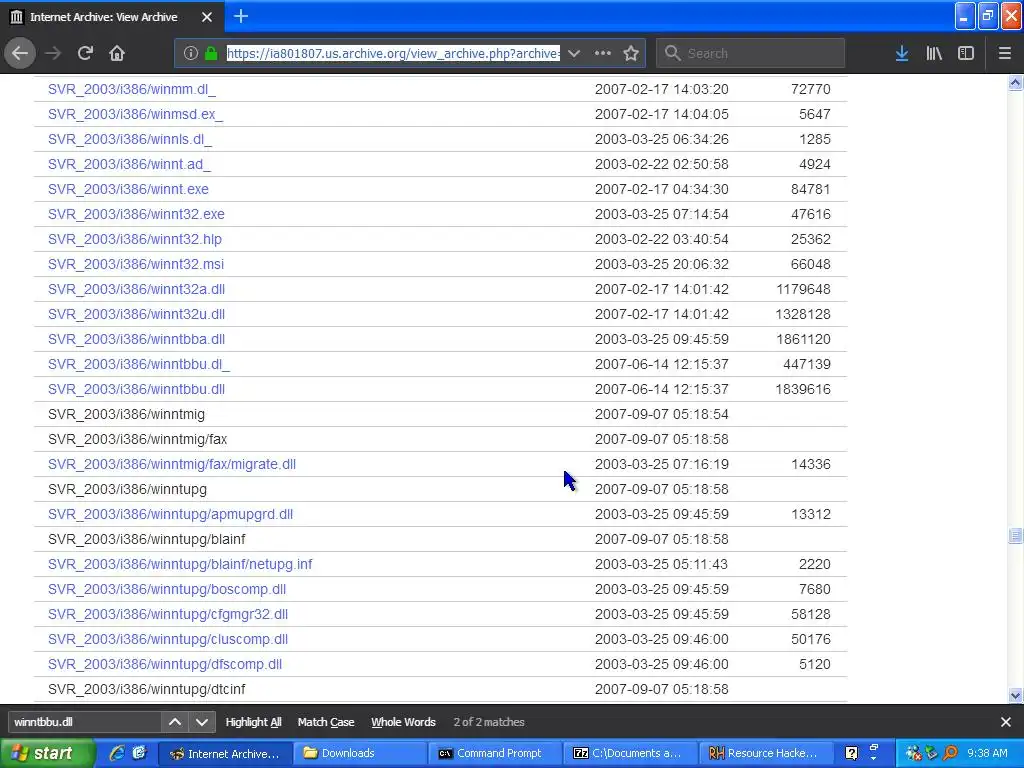Open winntupg/dfscomp.dll link
The width and height of the screenshot is (1024, 768).
[165, 664]
